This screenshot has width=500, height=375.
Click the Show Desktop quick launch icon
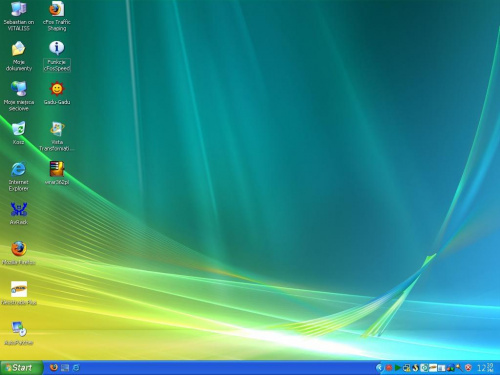pos(65,368)
